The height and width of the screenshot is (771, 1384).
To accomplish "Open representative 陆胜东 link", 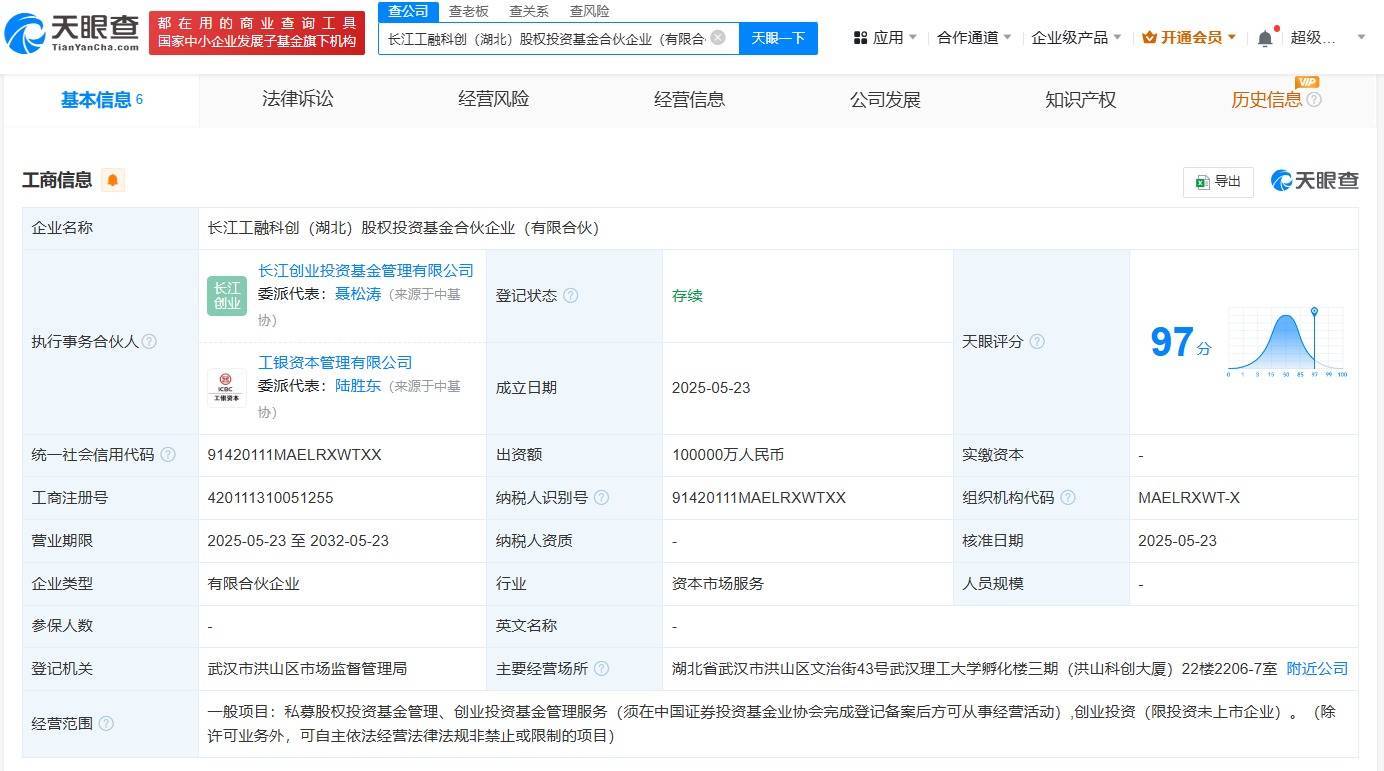I will tap(358, 386).
